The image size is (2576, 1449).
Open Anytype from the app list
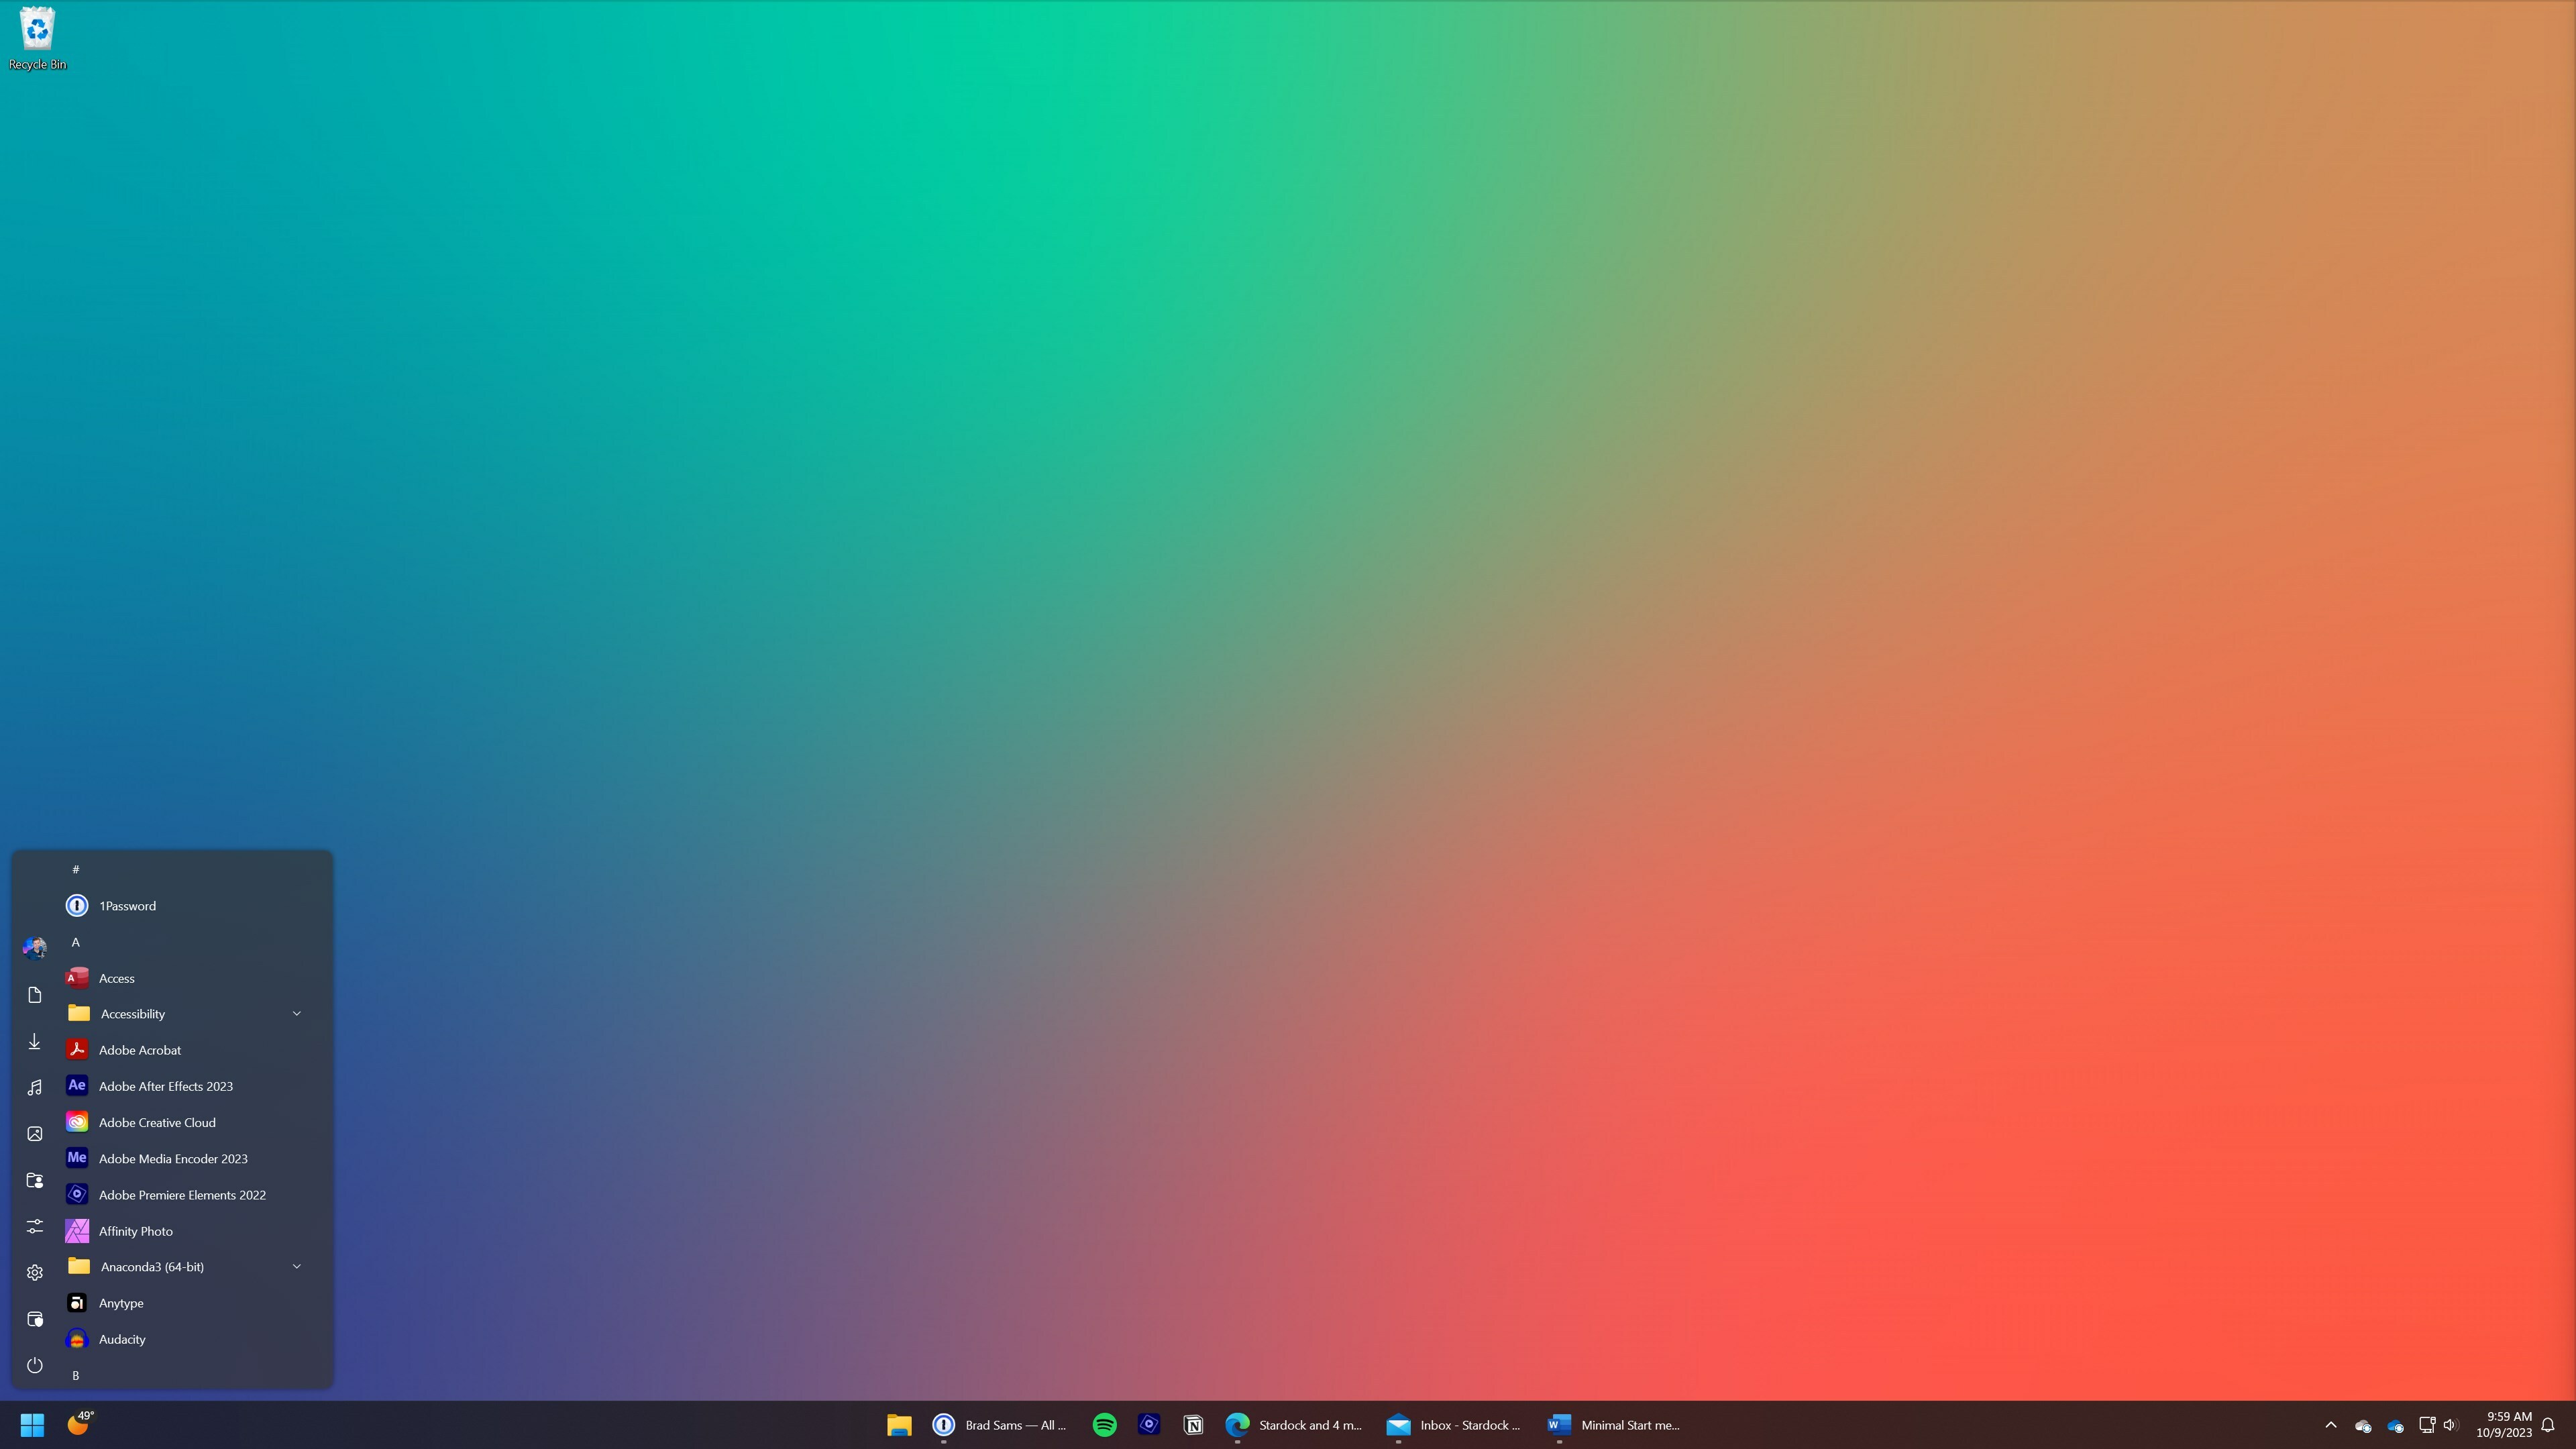click(121, 1303)
